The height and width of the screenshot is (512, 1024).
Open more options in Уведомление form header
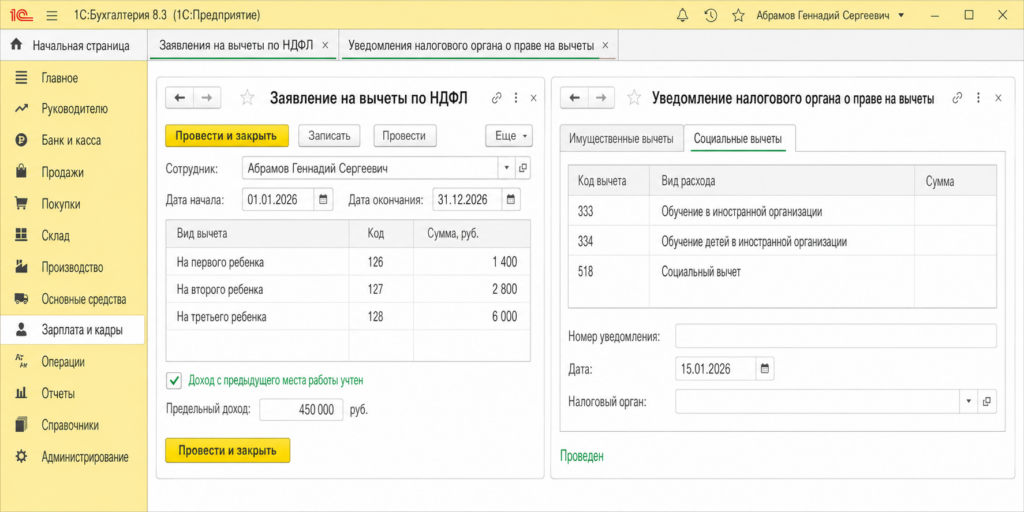click(x=978, y=98)
